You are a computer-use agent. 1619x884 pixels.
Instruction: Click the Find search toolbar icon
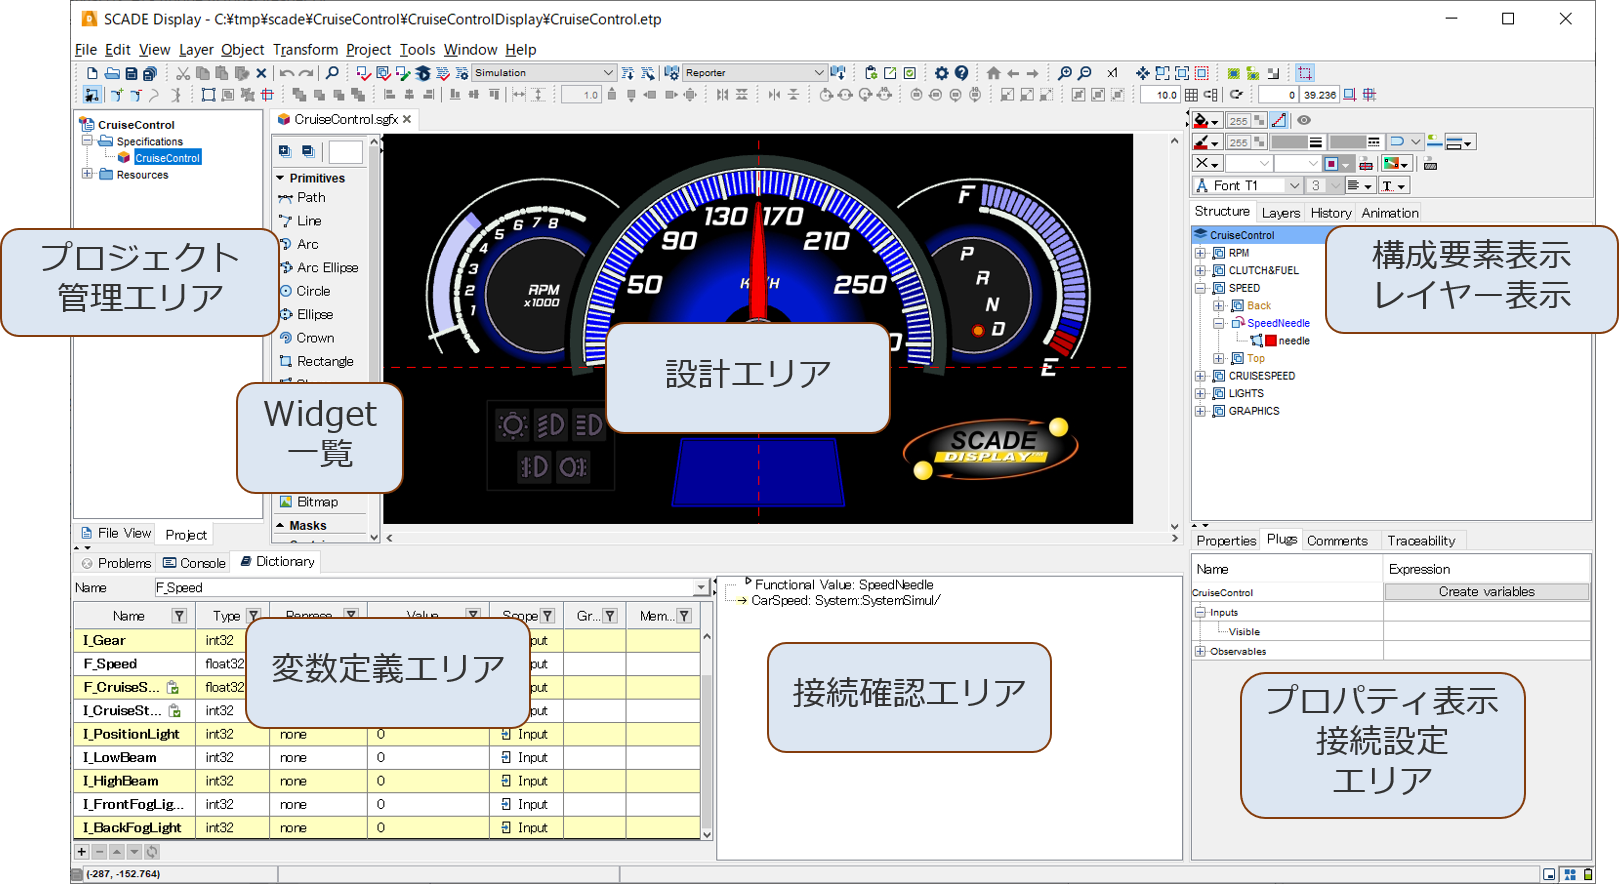332,73
